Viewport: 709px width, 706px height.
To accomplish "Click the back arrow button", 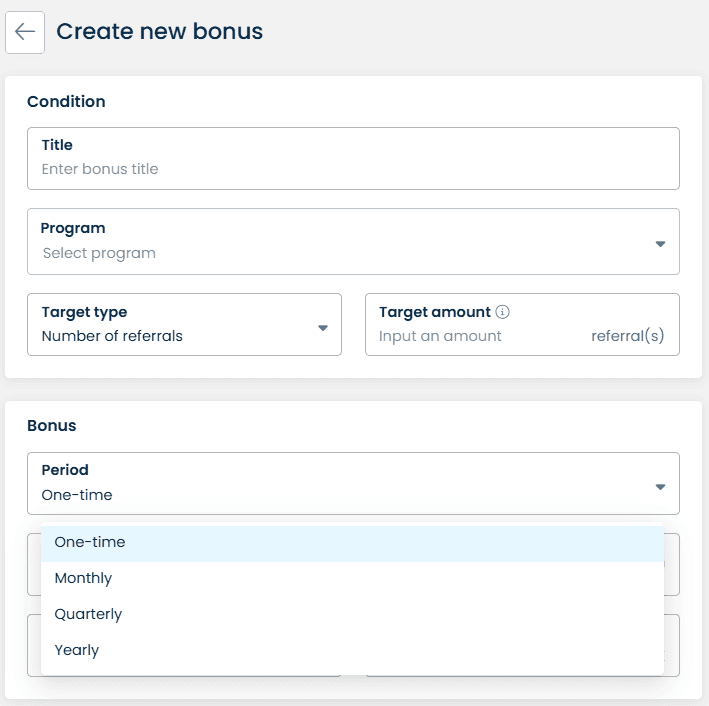I will tap(25, 32).
